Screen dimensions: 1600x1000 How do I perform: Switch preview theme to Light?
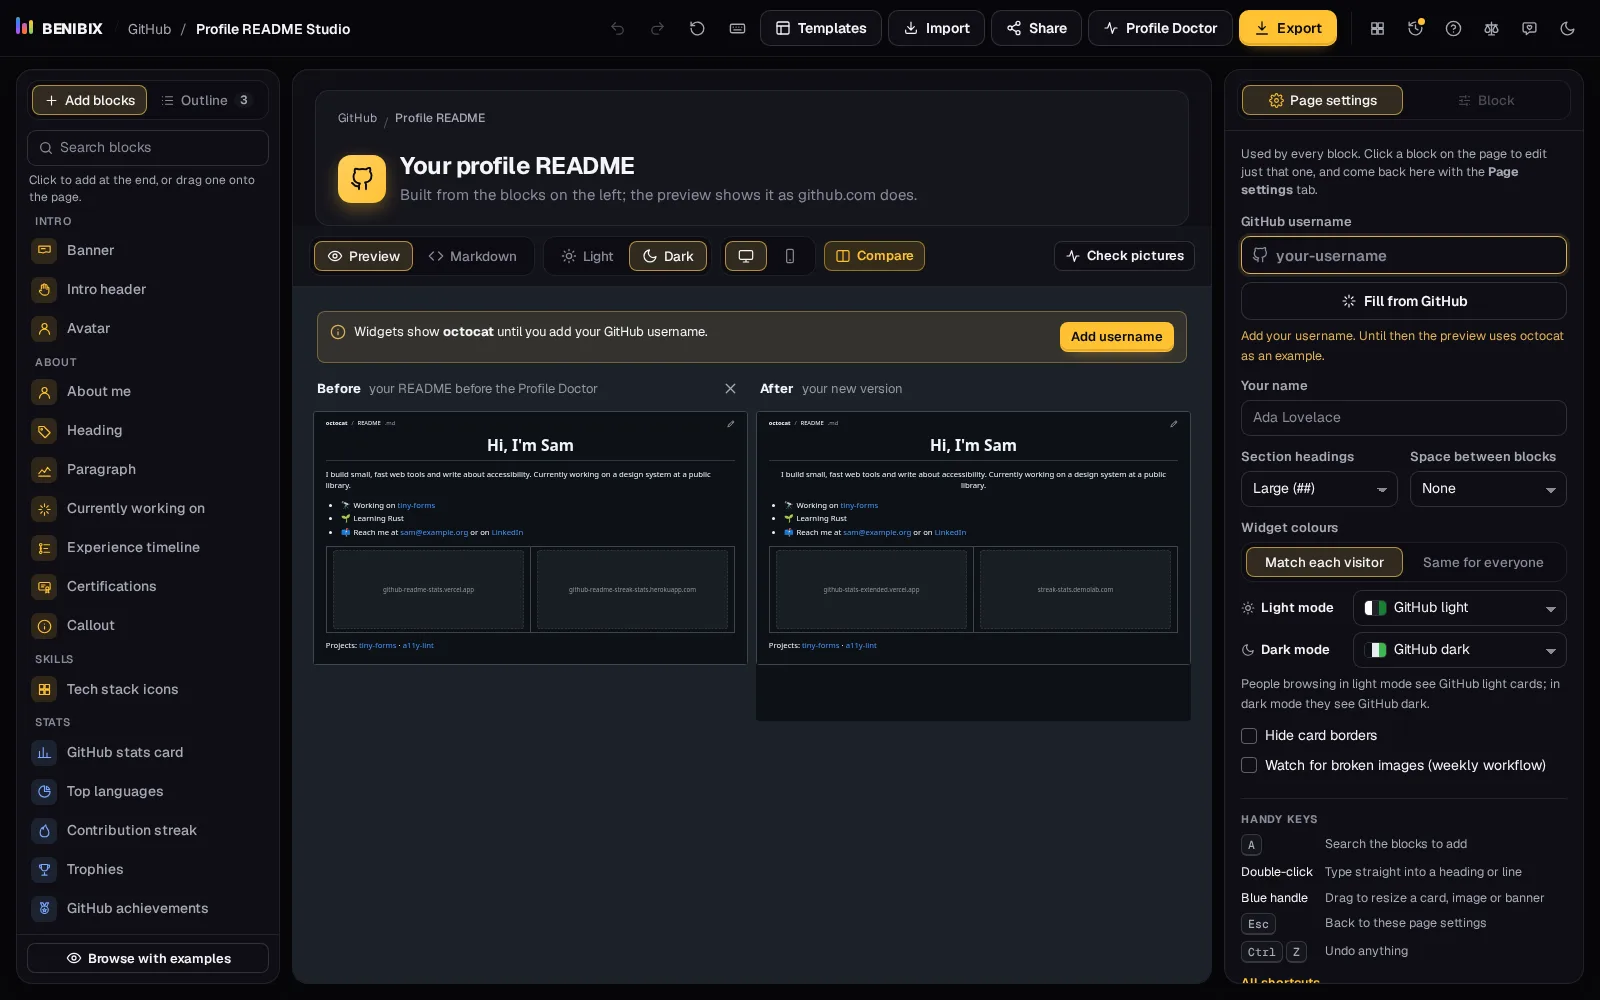click(587, 256)
